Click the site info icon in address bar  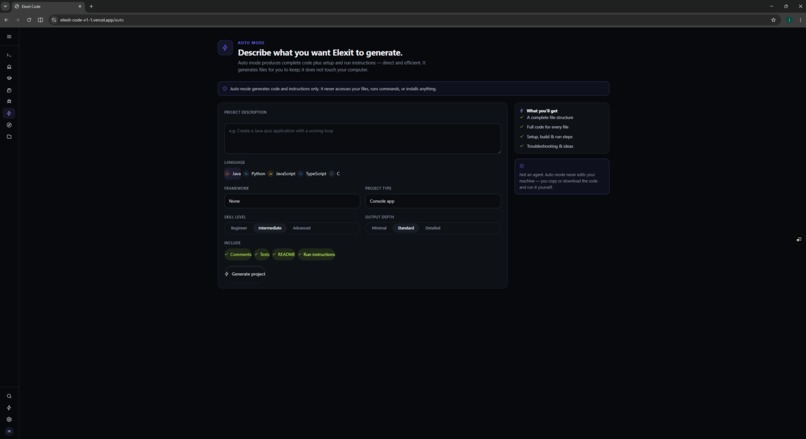54,20
